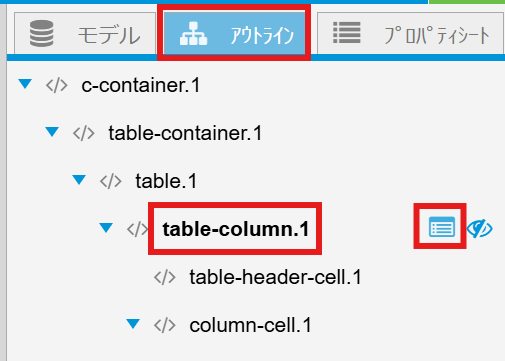
Task: Switch to the プロパティシート tab
Action: click(x=410, y=33)
